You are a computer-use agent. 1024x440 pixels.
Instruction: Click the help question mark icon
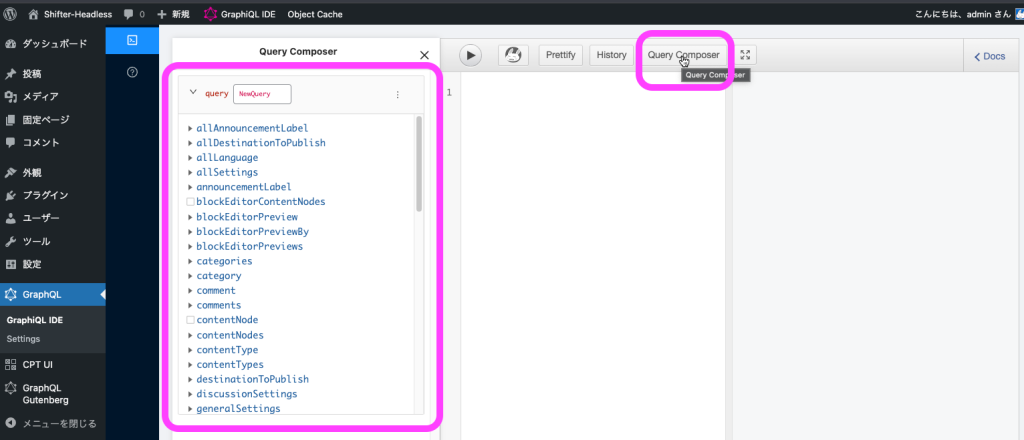point(132,72)
